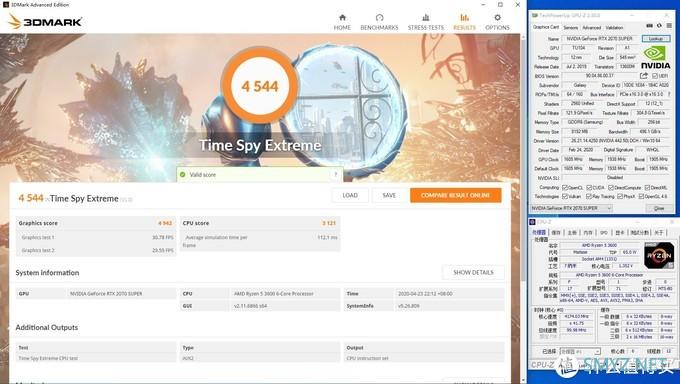
Task: Select the CPU-Z 主板 tab
Action: 572,233
